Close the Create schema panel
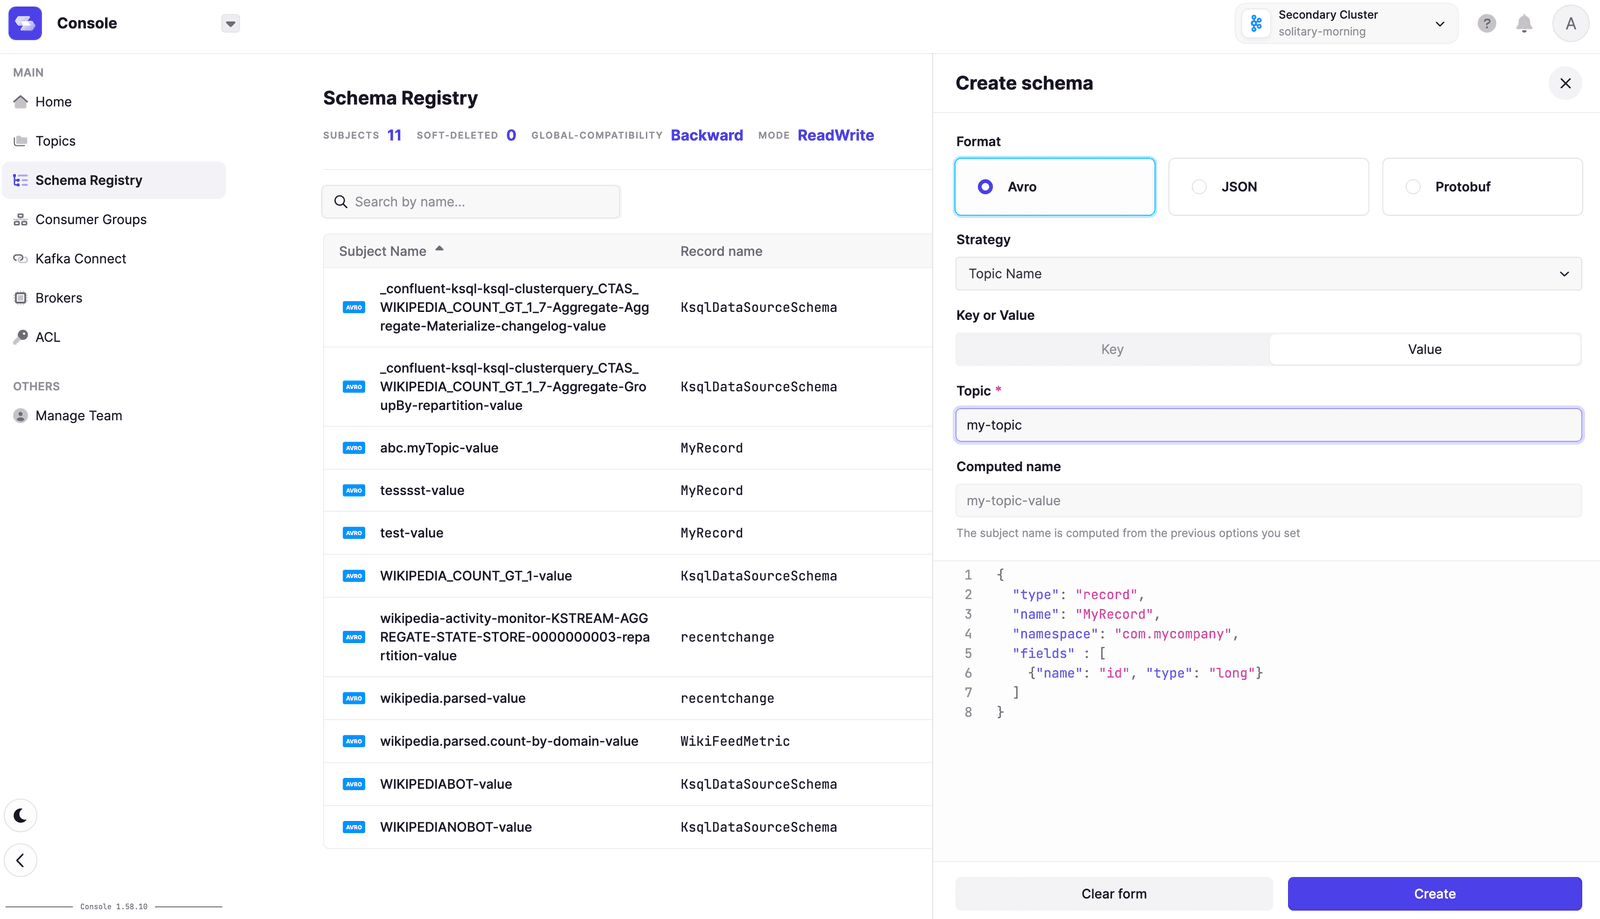Viewport: 1600px width, 919px height. click(1565, 83)
